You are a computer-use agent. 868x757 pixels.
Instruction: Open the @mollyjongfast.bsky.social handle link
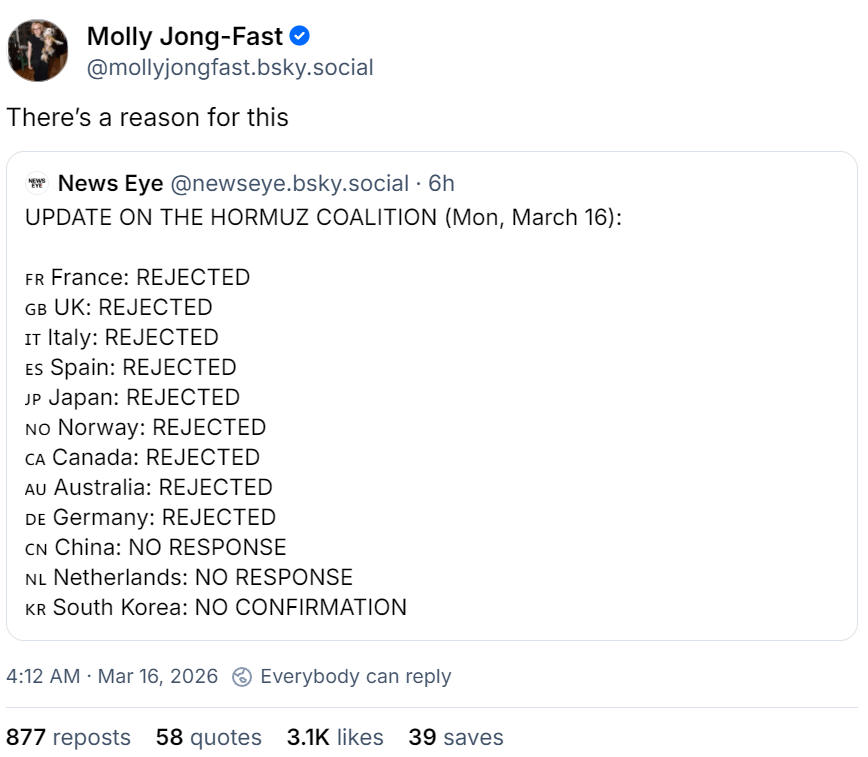coord(230,68)
